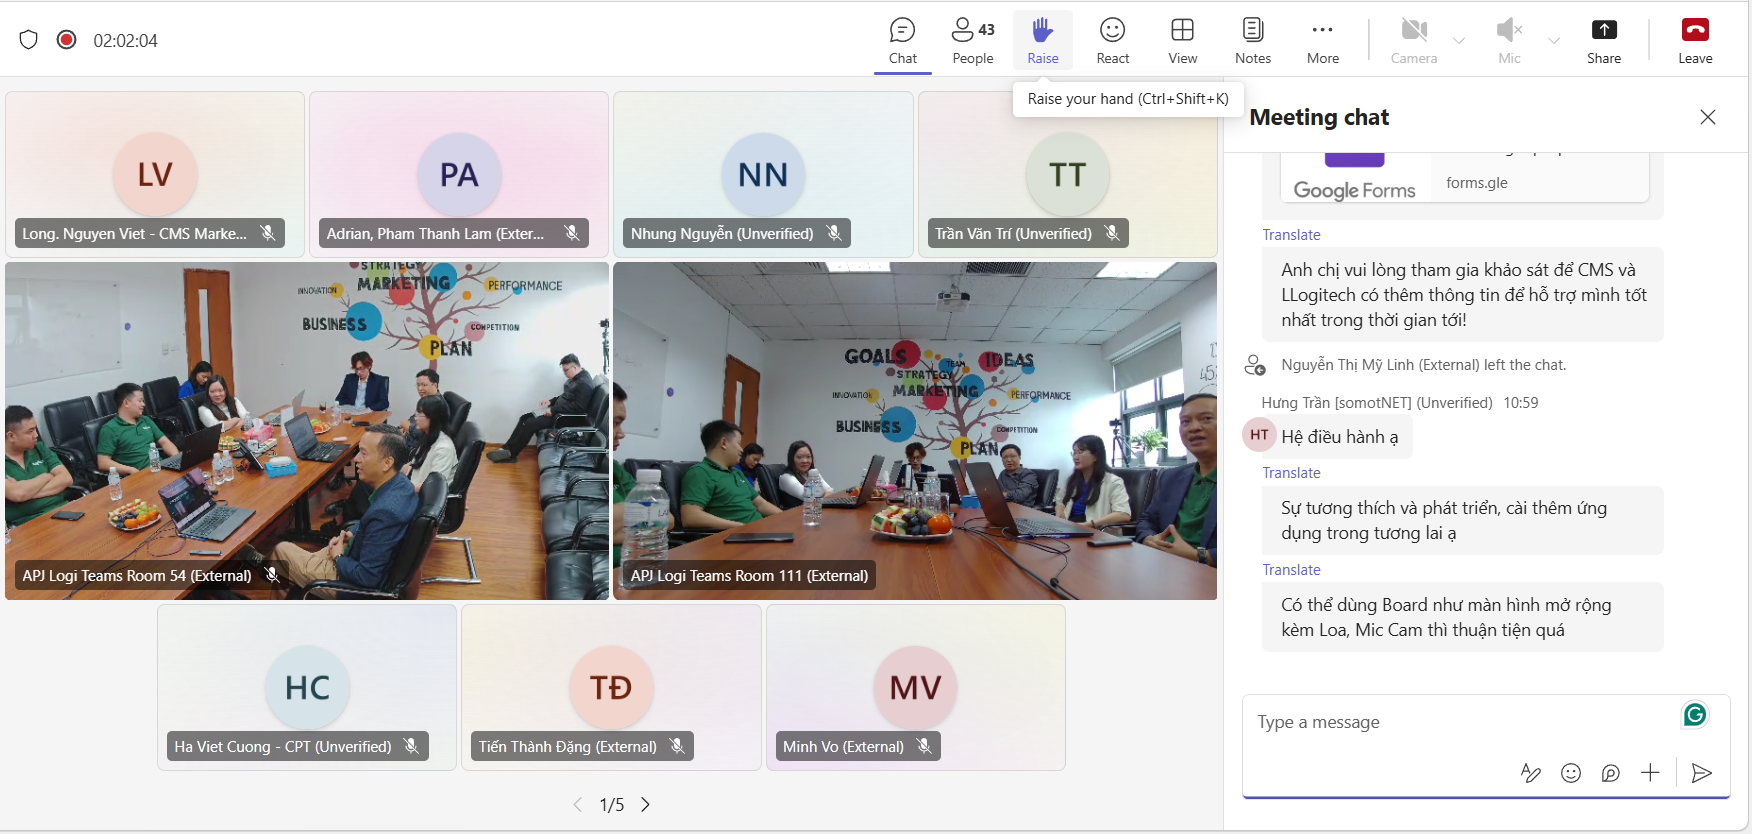Open the People participants panel

972,40
